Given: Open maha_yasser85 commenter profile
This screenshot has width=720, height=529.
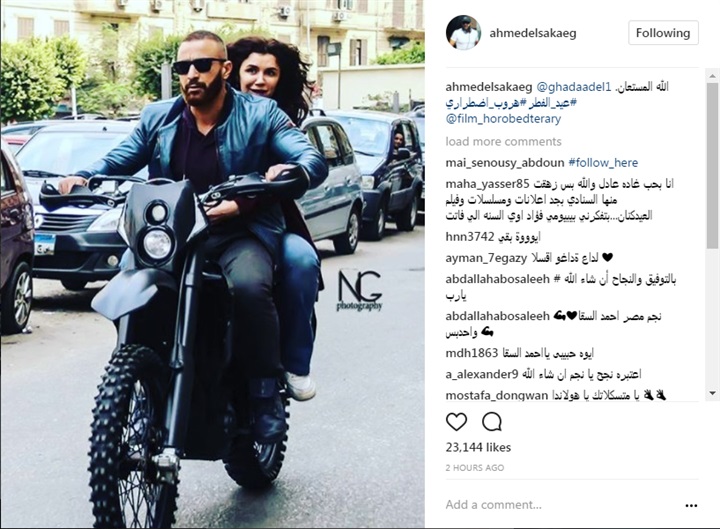Looking at the screenshot, I should point(488,184).
